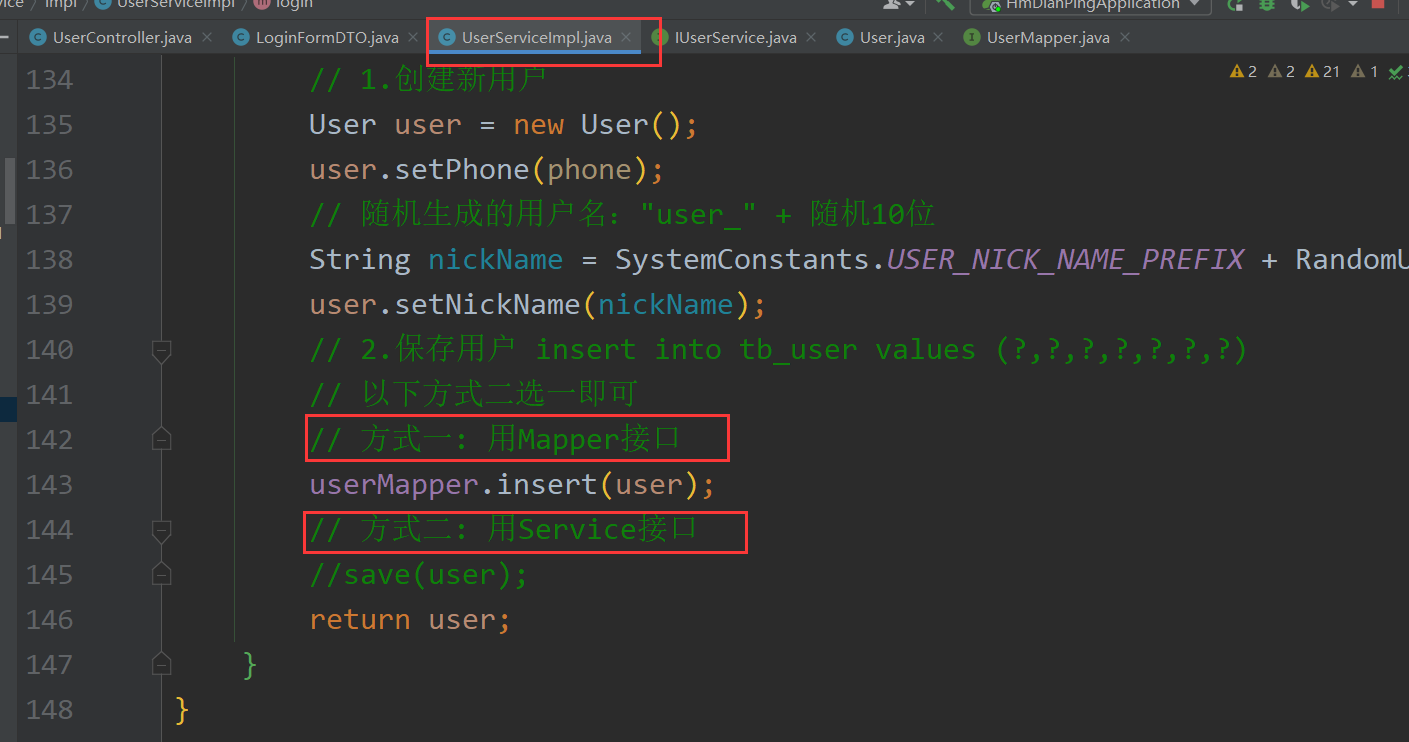This screenshot has height=742, width=1409.
Task: Click the left panel vertical scrollbar thumb
Action: [x=10, y=191]
